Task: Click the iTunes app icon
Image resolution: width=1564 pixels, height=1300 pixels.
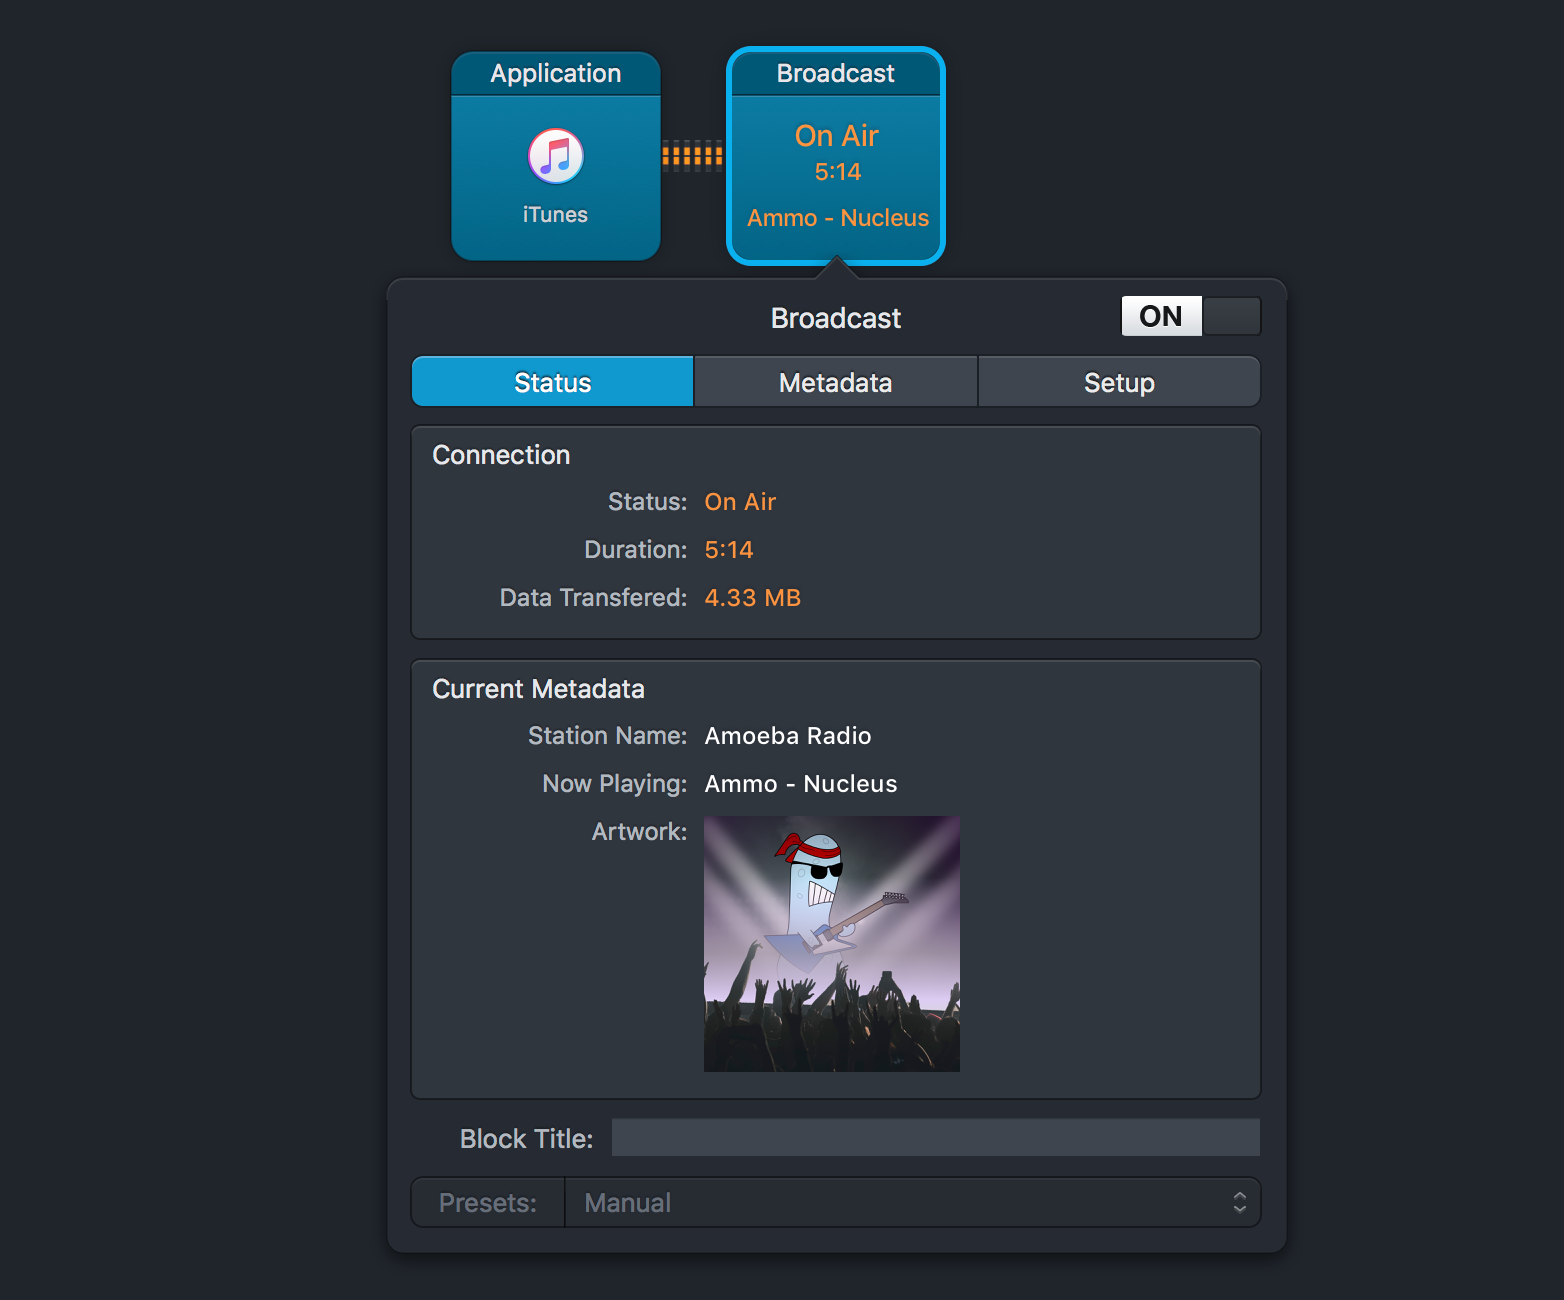Action: (x=556, y=156)
